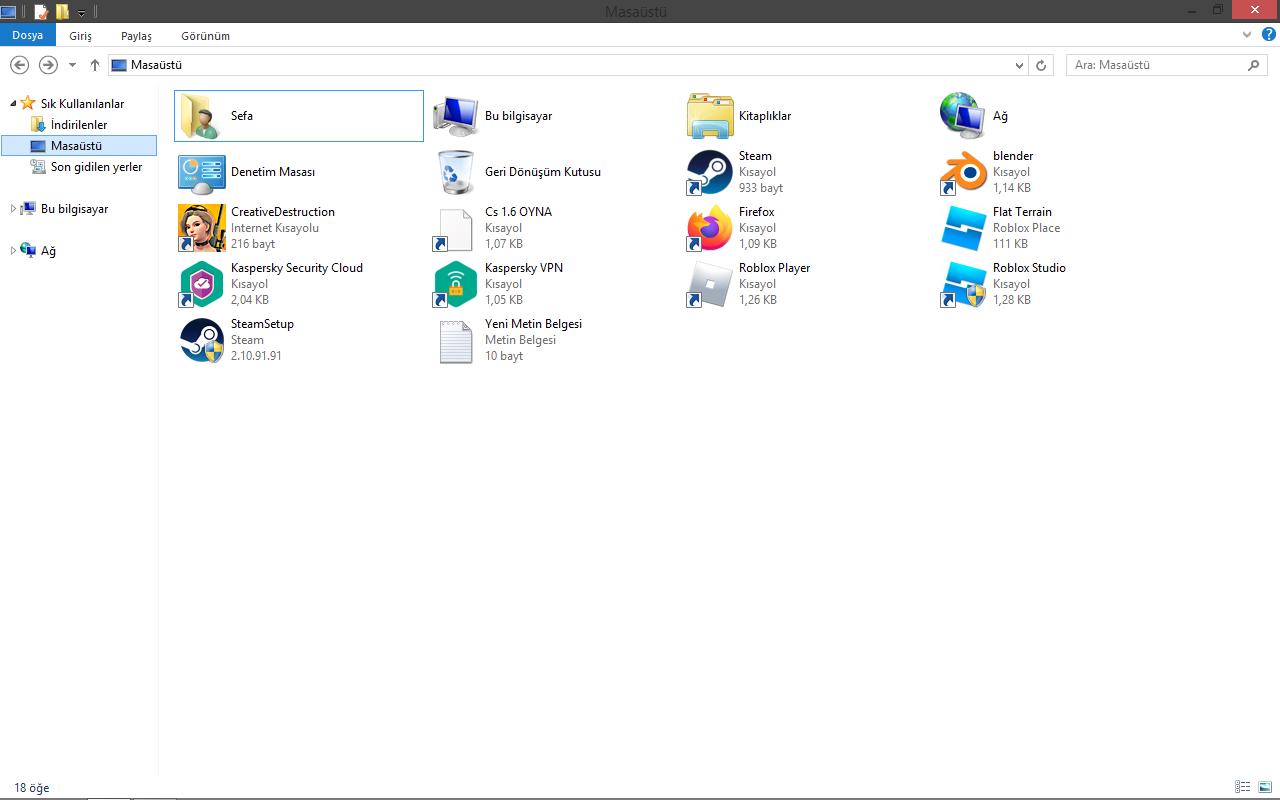Select the Steam shortcut icon
This screenshot has height=800, width=1280.
[x=709, y=172]
